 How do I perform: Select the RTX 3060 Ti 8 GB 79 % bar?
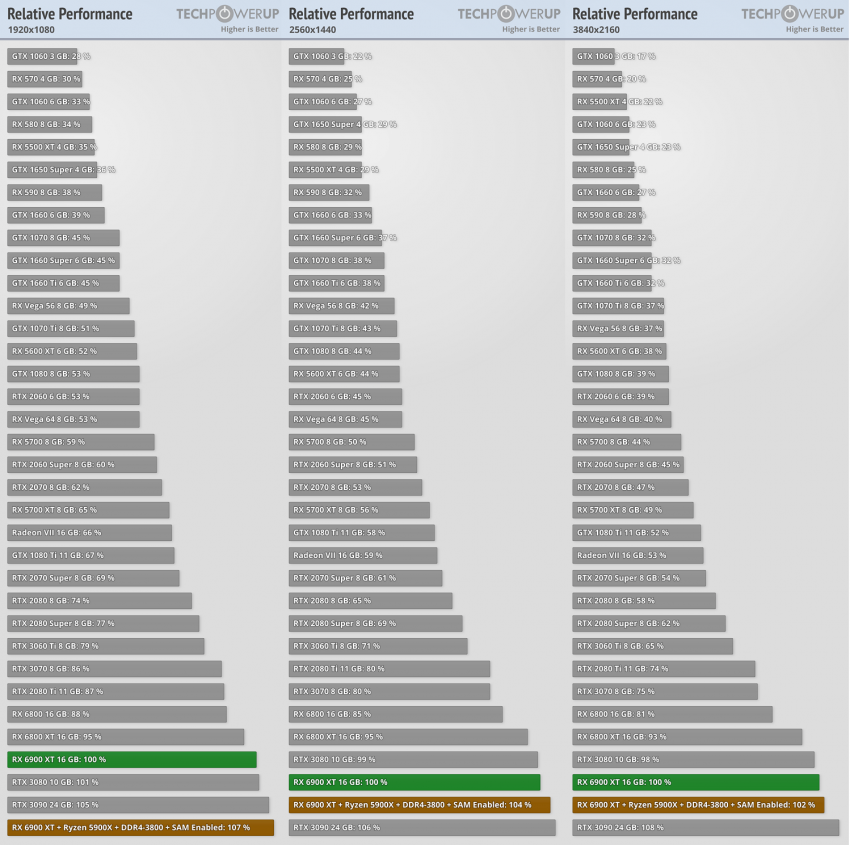(106, 646)
